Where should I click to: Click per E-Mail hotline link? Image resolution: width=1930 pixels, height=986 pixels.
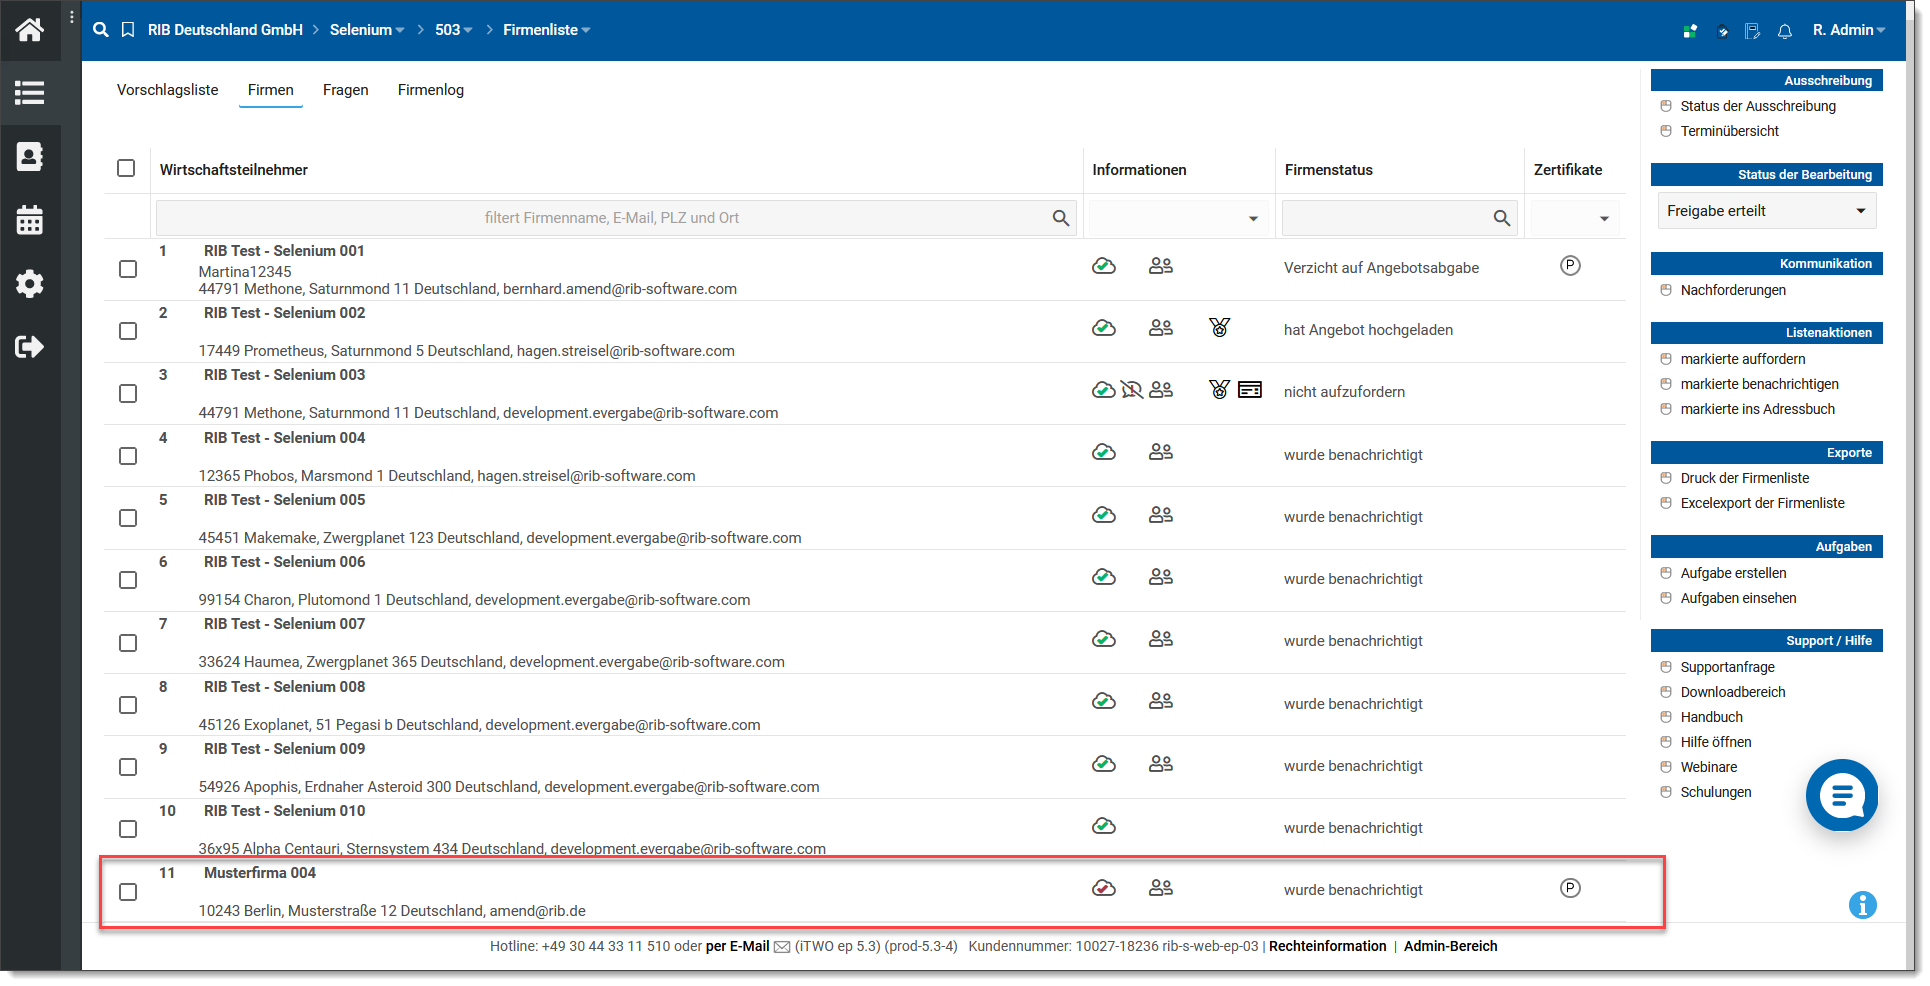[x=738, y=946]
